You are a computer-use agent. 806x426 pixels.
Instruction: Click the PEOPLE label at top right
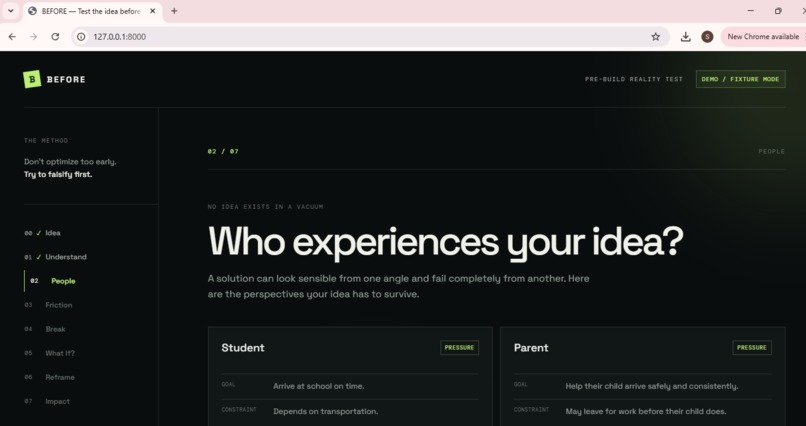(x=772, y=152)
